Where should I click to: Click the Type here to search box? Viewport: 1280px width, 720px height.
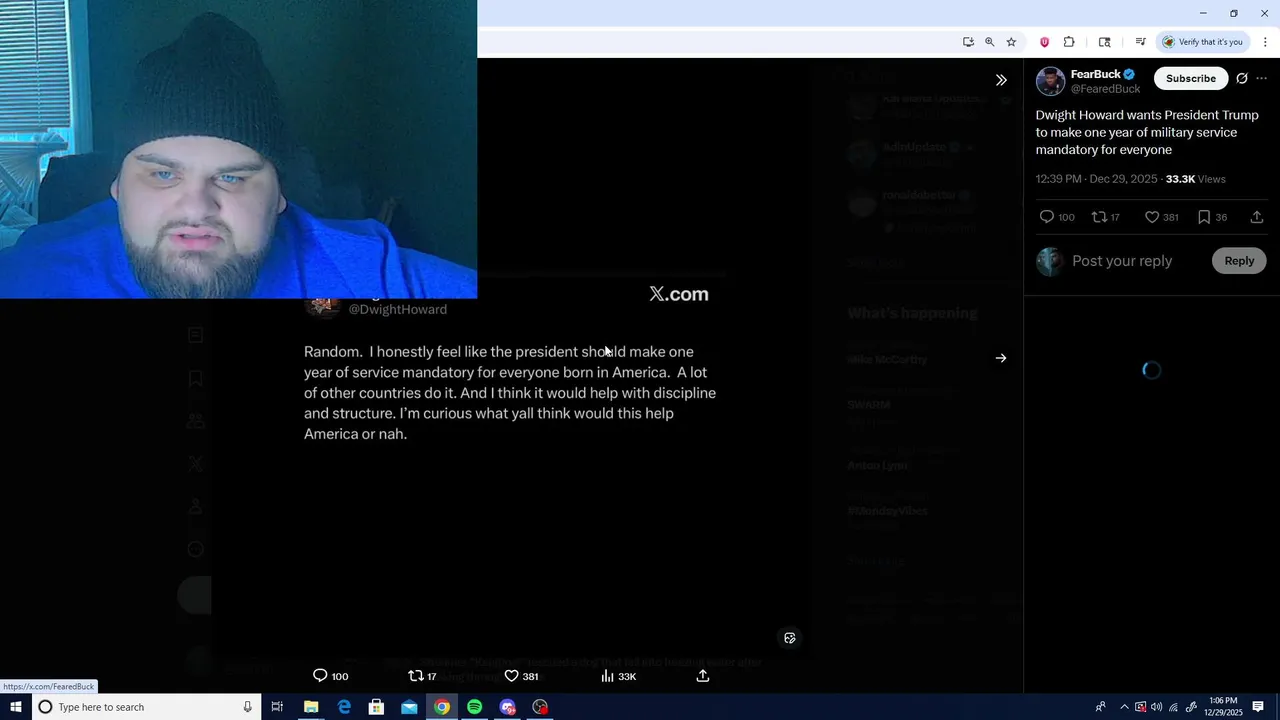pos(147,707)
